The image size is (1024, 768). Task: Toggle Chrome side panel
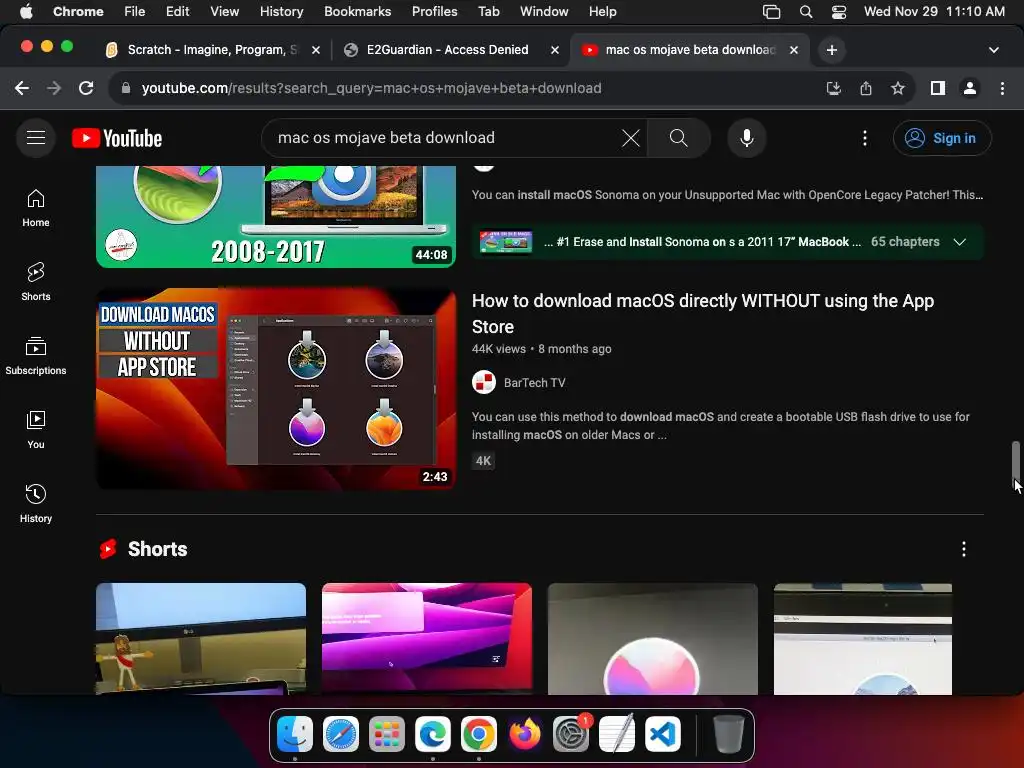coord(938,88)
